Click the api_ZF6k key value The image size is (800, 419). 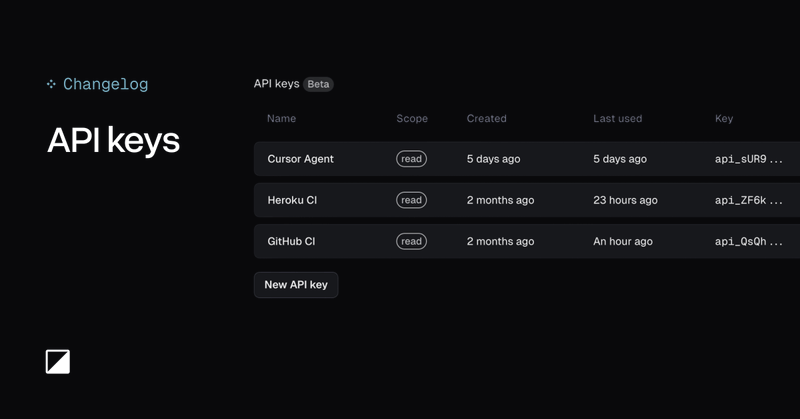(748, 200)
